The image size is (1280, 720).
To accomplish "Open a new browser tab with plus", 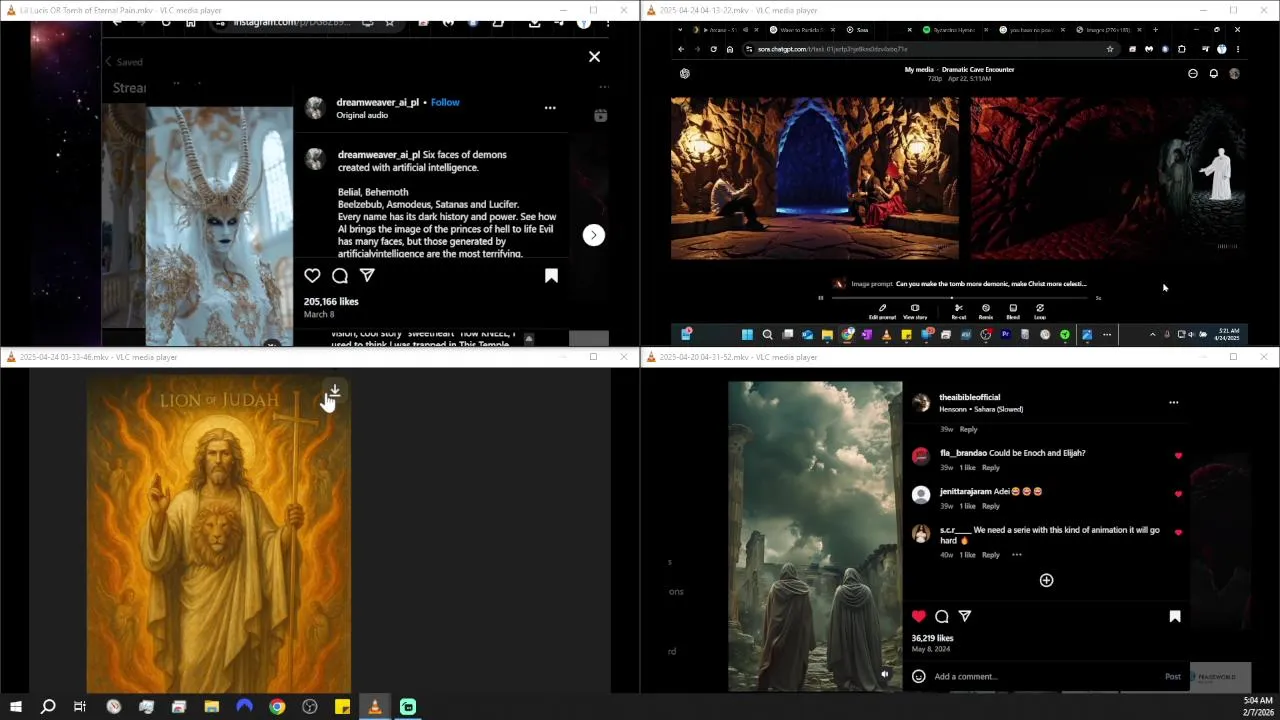I will [1155, 30].
